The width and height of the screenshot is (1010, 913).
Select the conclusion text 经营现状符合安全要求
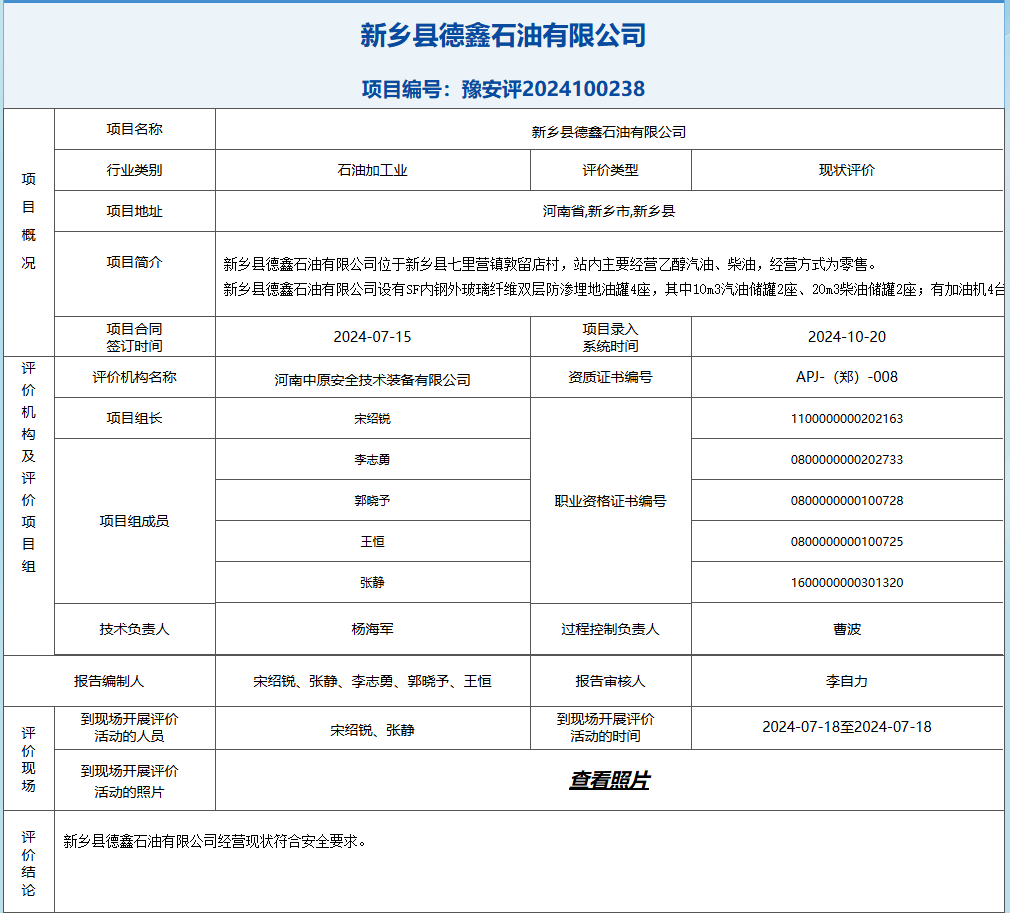(x=288, y=841)
